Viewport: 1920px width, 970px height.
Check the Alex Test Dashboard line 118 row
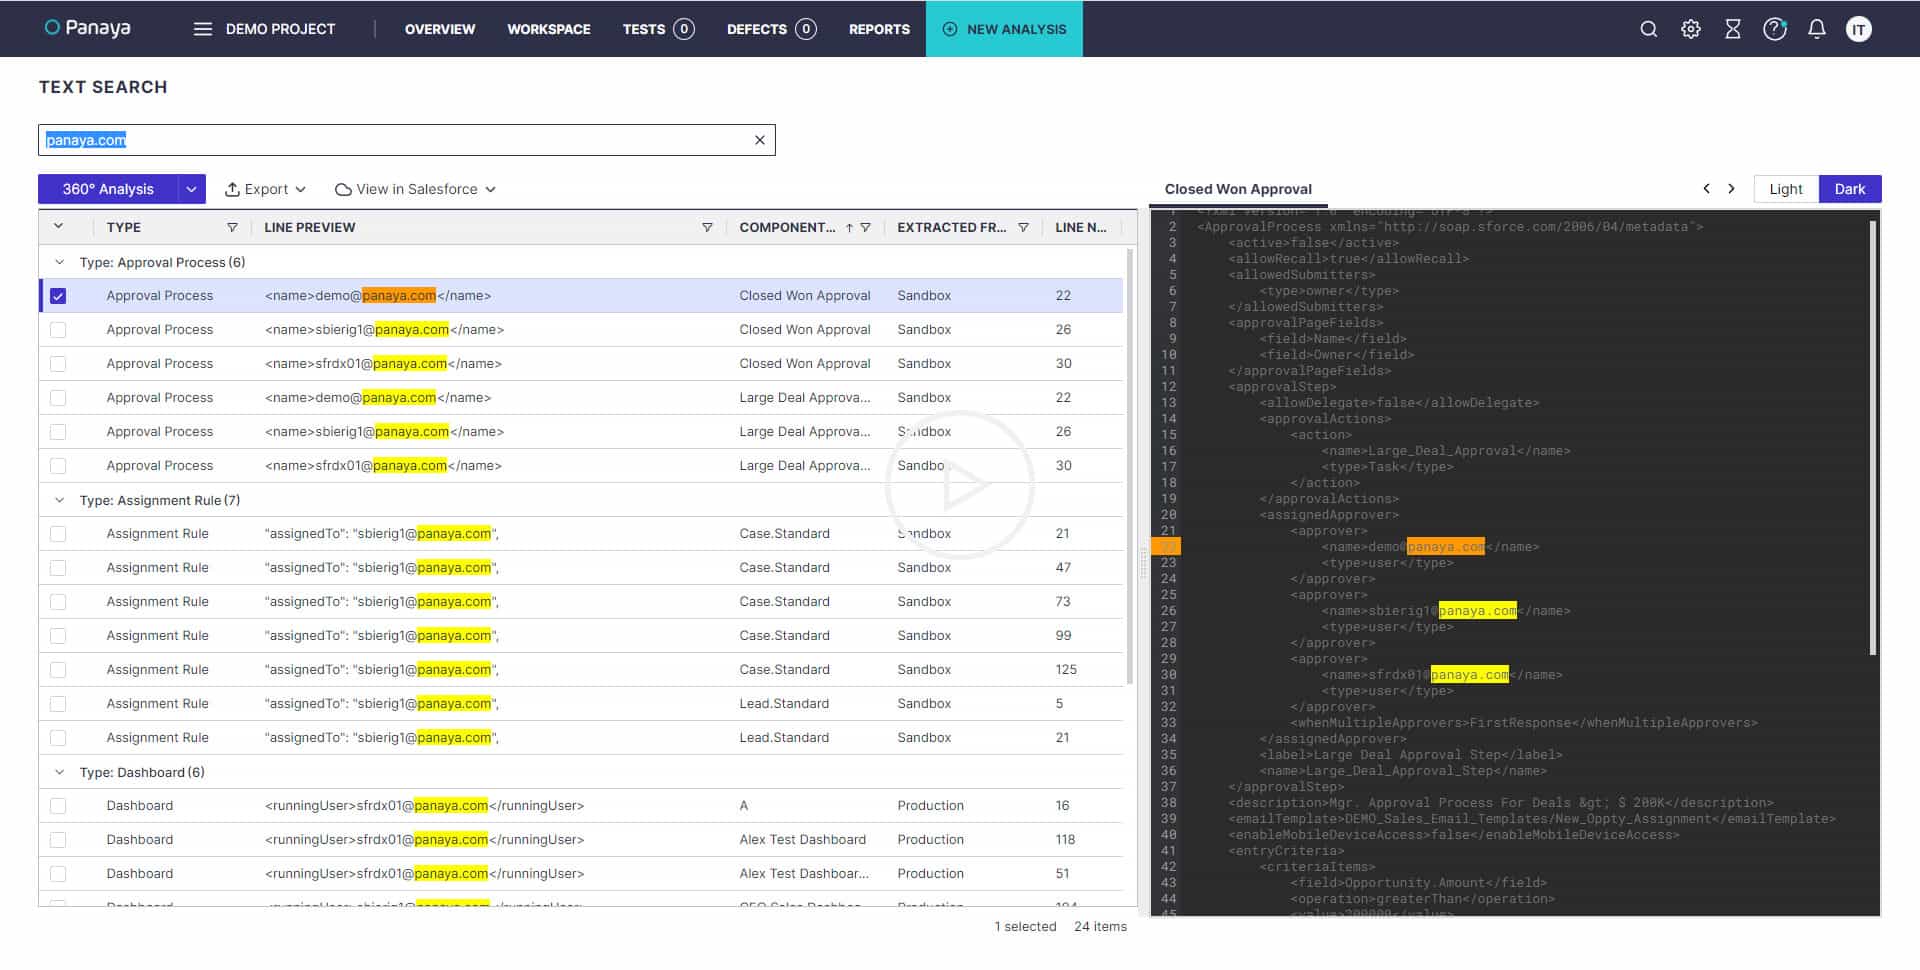58,840
